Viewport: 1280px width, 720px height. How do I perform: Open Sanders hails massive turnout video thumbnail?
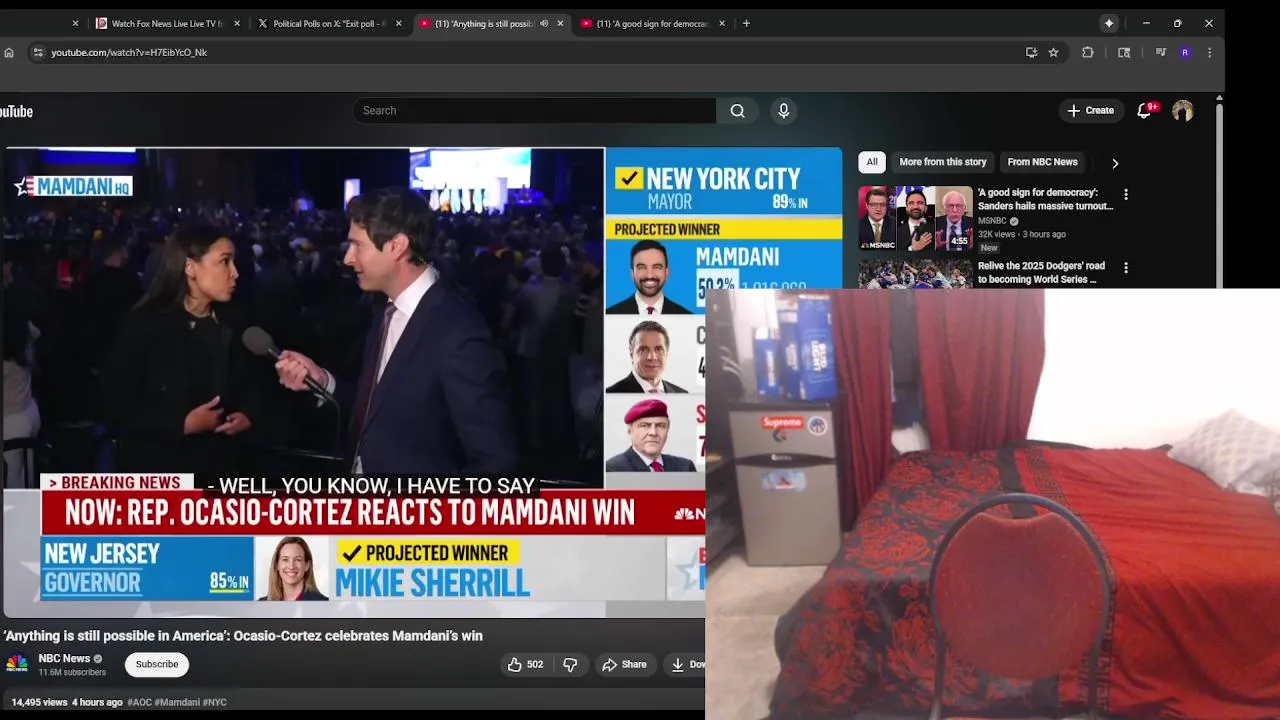(x=915, y=219)
